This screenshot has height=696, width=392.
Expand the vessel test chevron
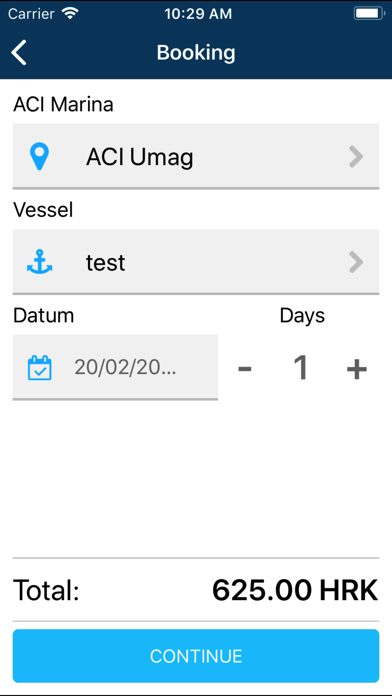coord(356,262)
